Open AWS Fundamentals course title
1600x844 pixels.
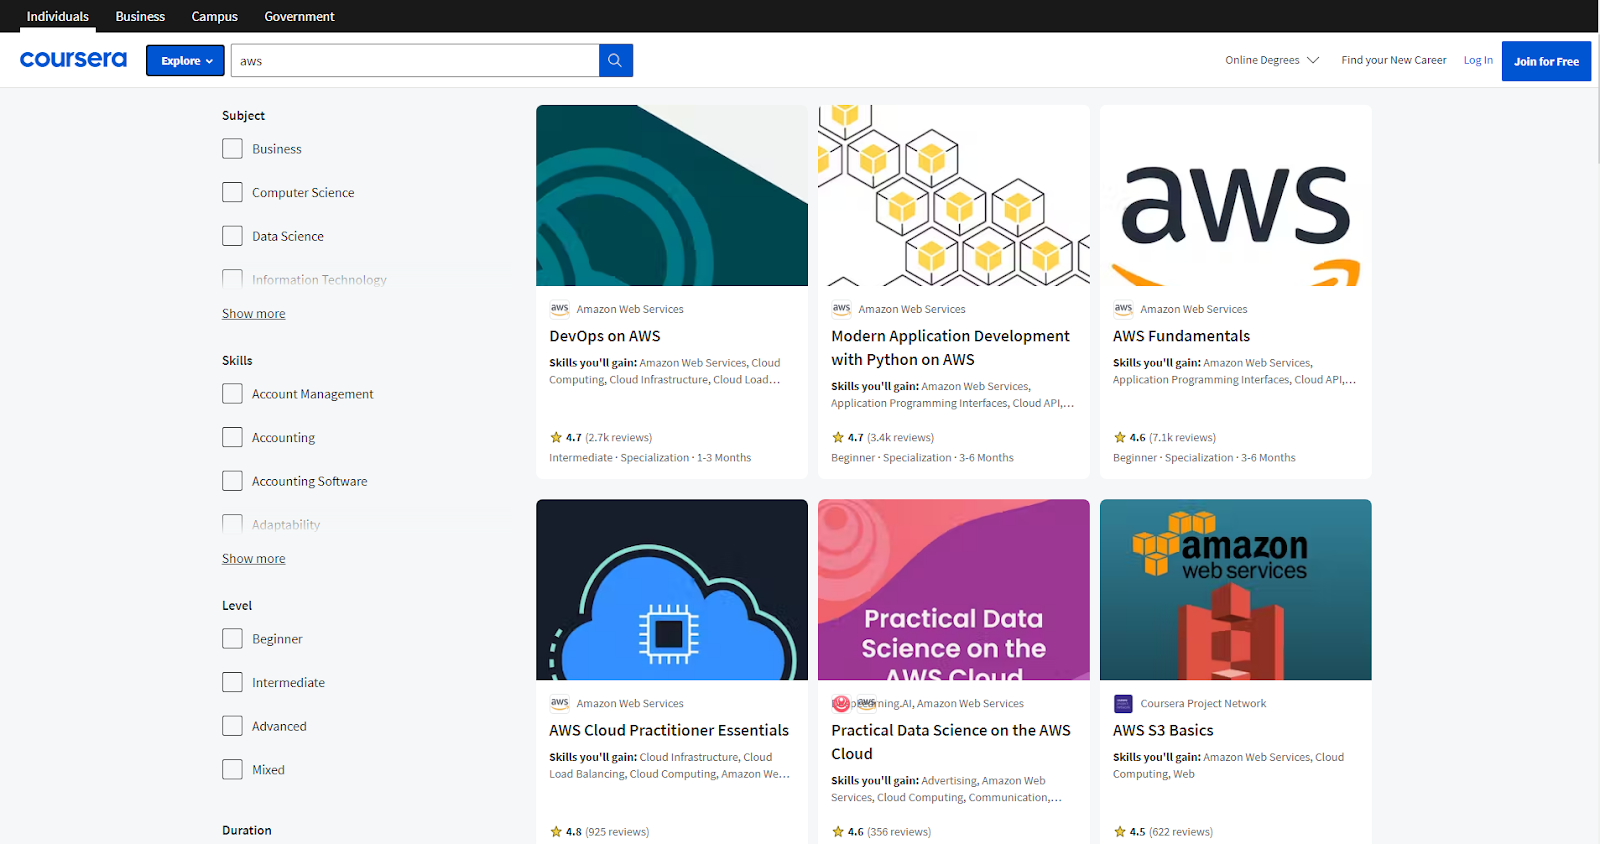1181,336
